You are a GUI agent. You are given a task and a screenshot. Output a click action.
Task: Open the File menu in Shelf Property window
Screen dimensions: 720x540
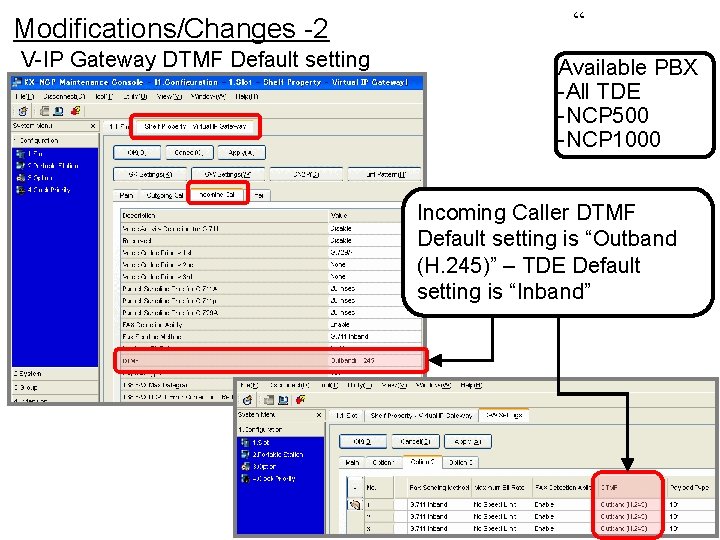[25, 96]
